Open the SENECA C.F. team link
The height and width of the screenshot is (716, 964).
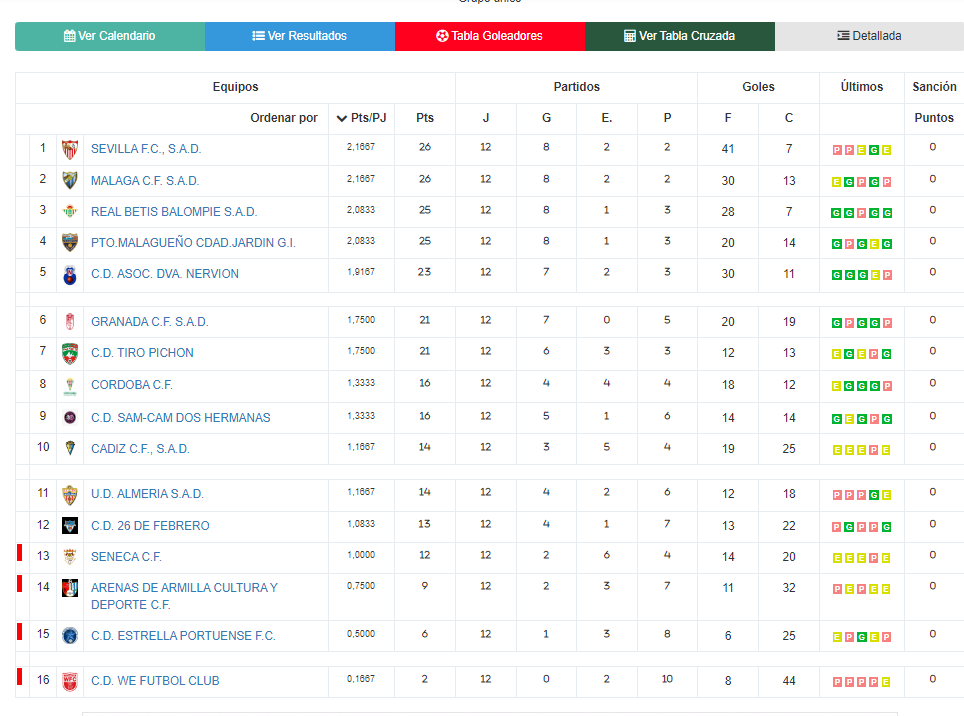coord(126,557)
